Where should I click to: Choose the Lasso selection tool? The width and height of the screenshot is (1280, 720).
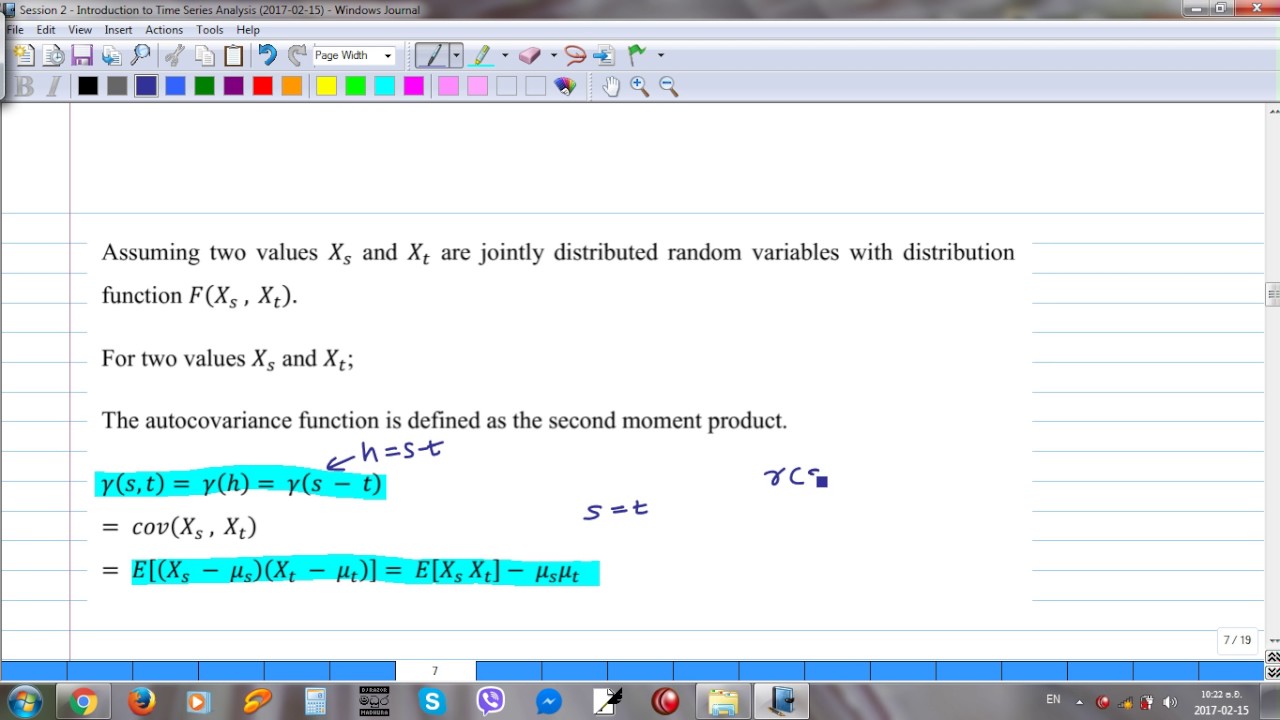[575, 56]
